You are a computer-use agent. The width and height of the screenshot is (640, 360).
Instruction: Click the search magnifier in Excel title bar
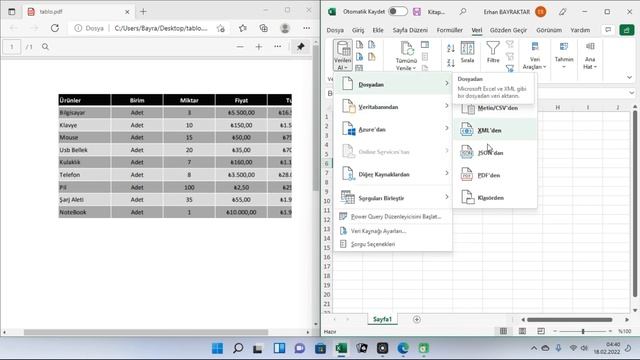pyautogui.click(x=462, y=12)
